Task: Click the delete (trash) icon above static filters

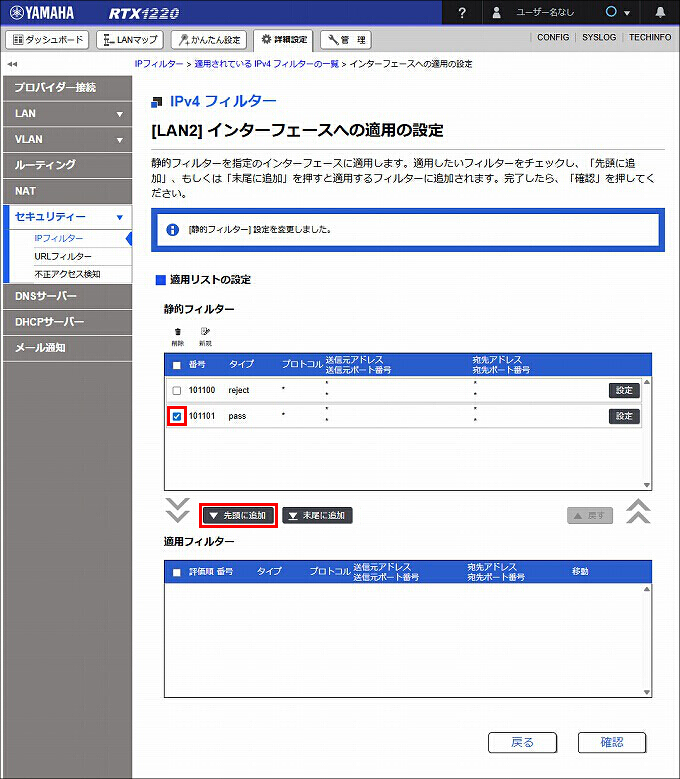Action: pyautogui.click(x=178, y=336)
